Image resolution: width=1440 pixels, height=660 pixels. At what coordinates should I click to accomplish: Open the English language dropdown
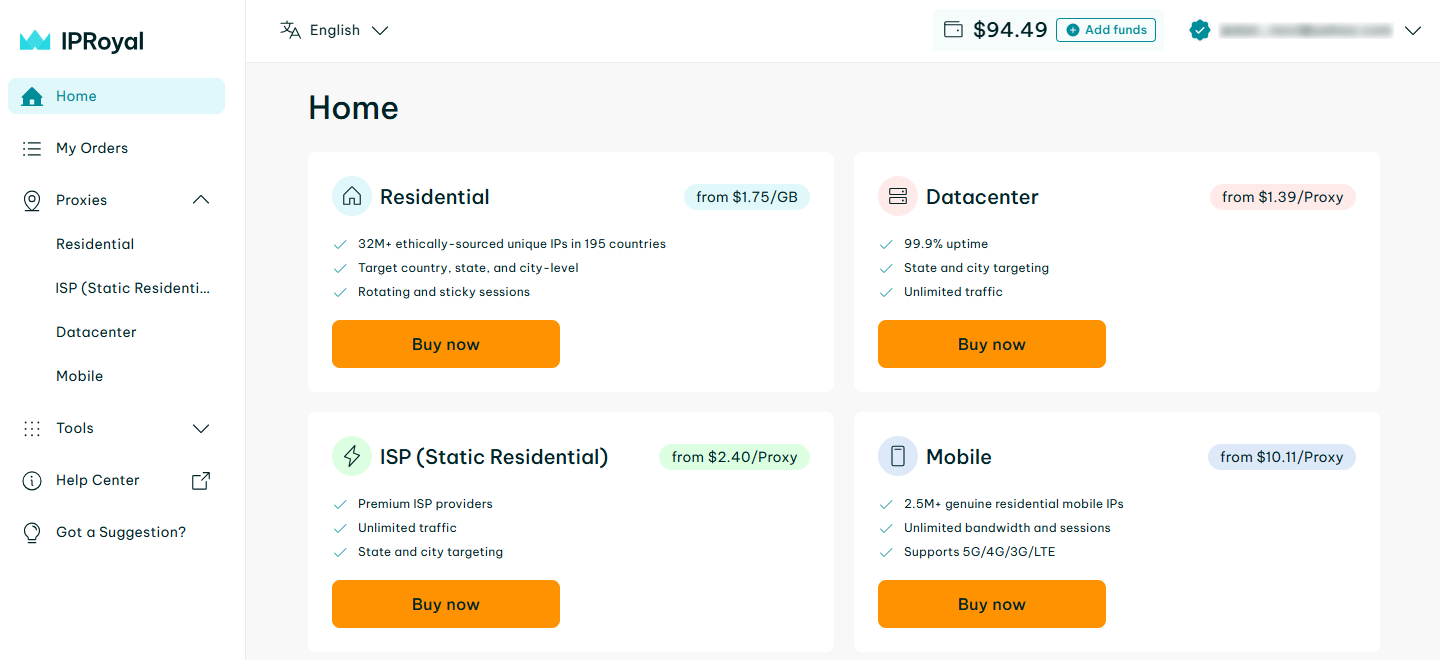[x=335, y=30]
